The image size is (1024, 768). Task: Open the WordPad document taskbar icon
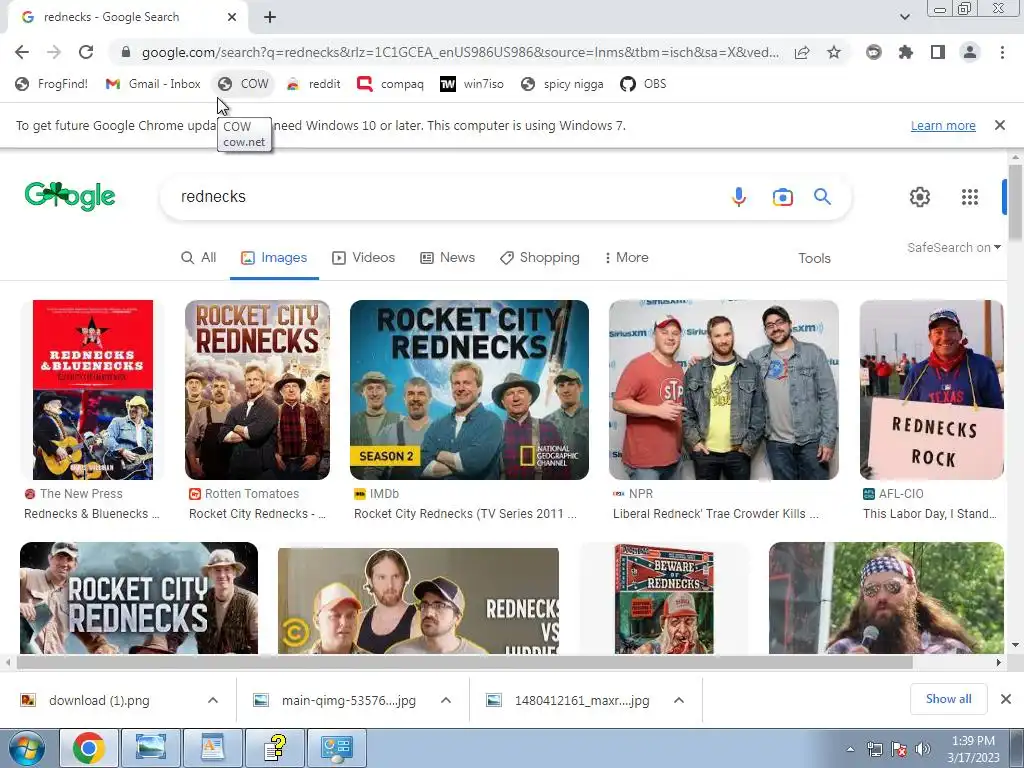click(213, 748)
